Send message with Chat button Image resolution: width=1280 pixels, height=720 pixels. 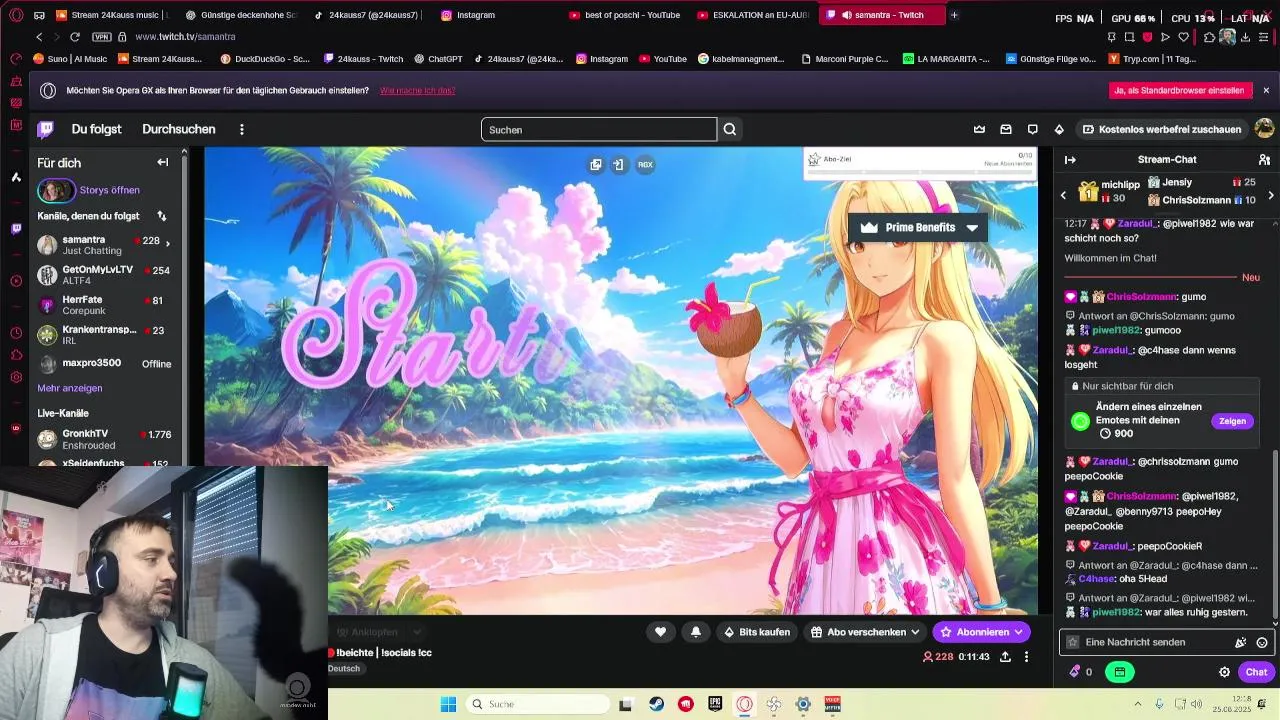tap(1256, 672)
